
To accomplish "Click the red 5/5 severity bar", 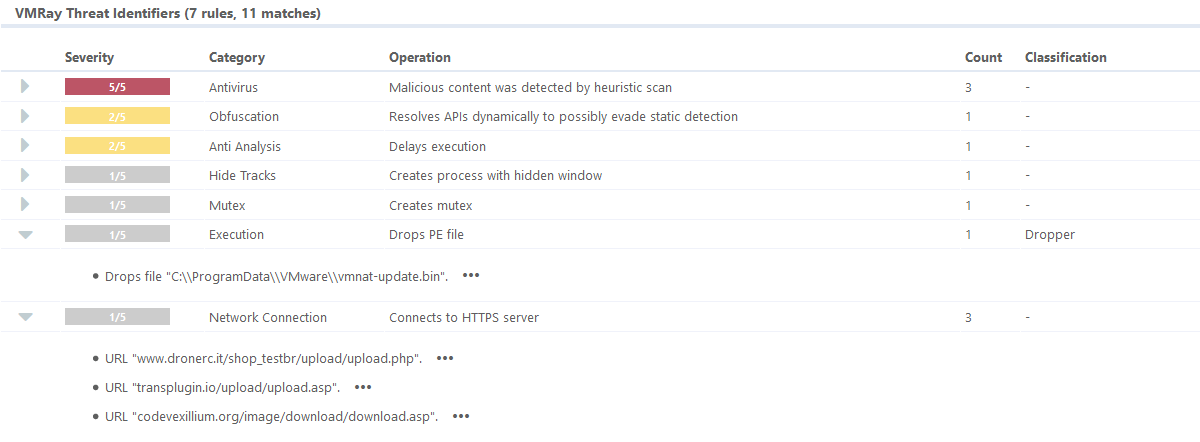I will [x=117, y=87].
